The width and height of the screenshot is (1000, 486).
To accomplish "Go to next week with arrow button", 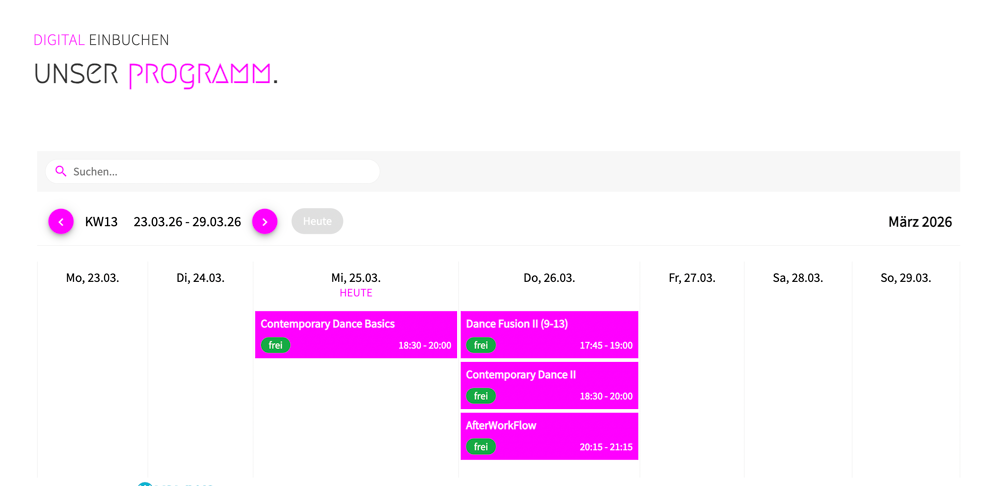I will [x=264, y=221].
